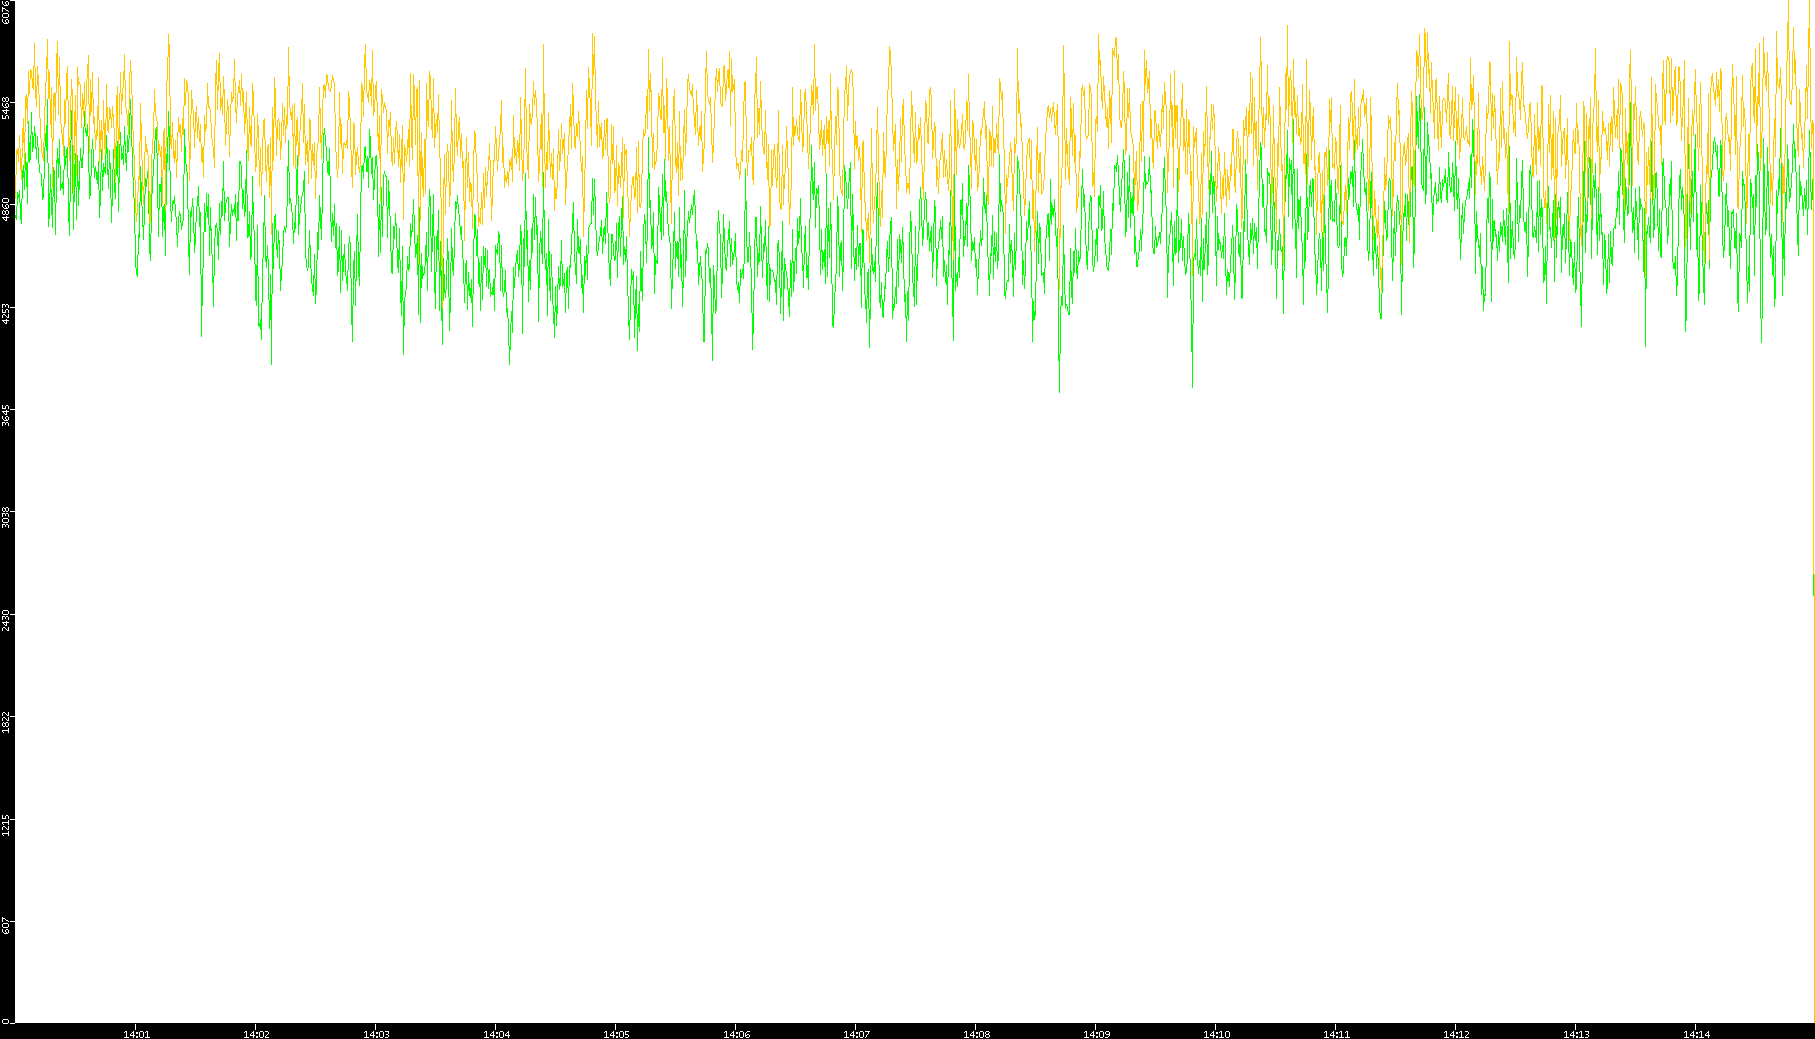1815x1039 pixels.
Task: Click the 4860 y-axis label
Action: pos(6,209)
